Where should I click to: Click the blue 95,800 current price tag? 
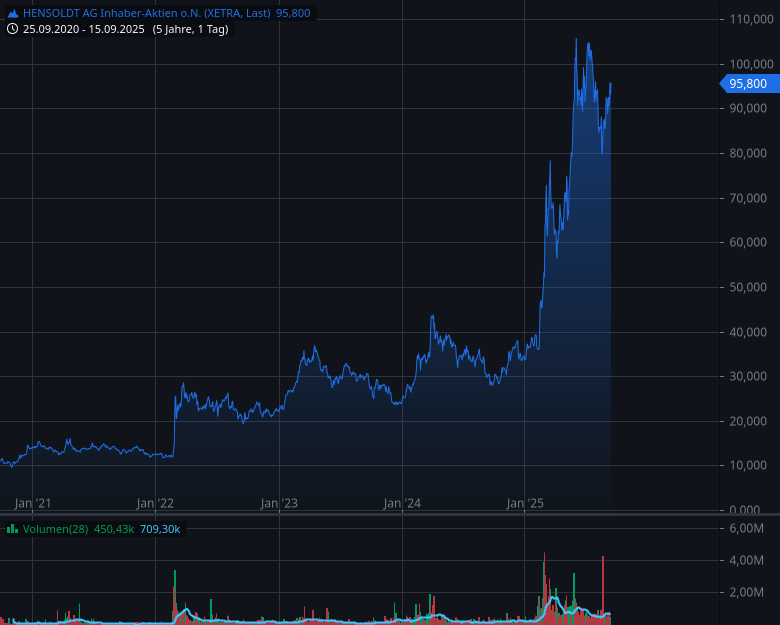pos(750,84)
